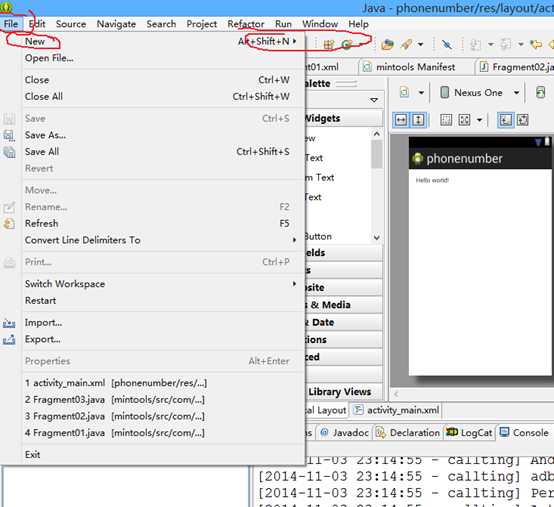
Task: Open recent file 3 Fragment02.java
Action: [164, 416]
